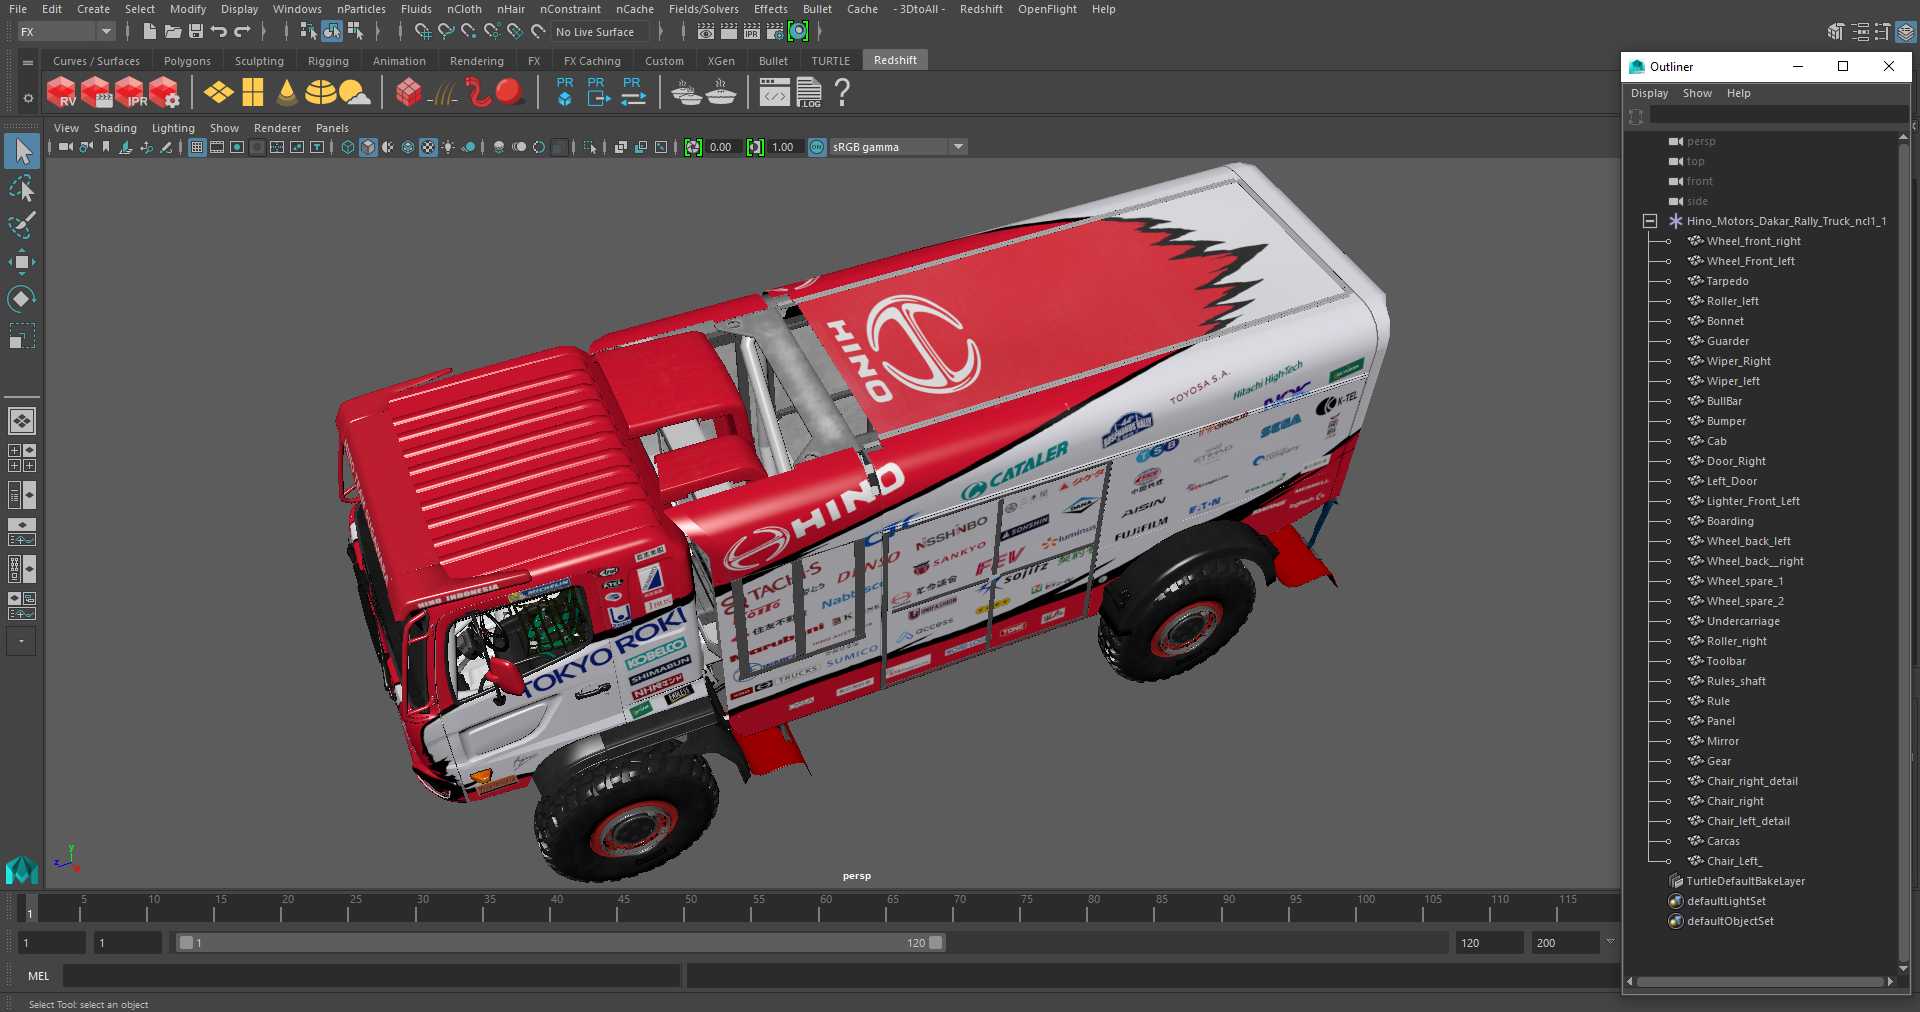Toggle viewport grid display
The image size is (1920, 1012).
197,147
